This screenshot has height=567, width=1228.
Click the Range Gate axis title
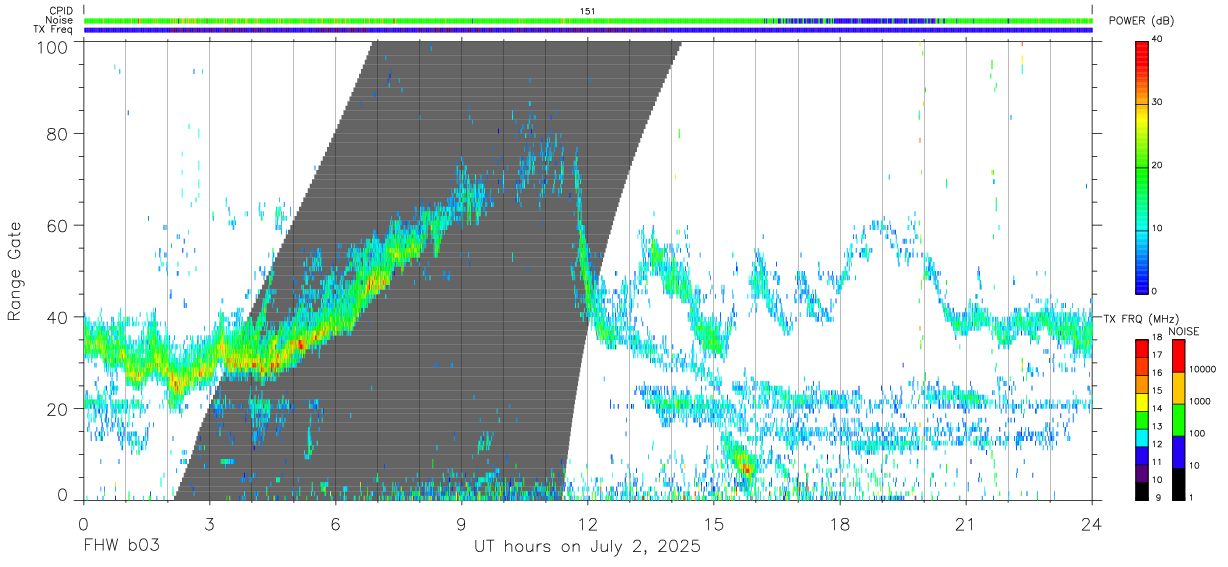tap(15, 270)
